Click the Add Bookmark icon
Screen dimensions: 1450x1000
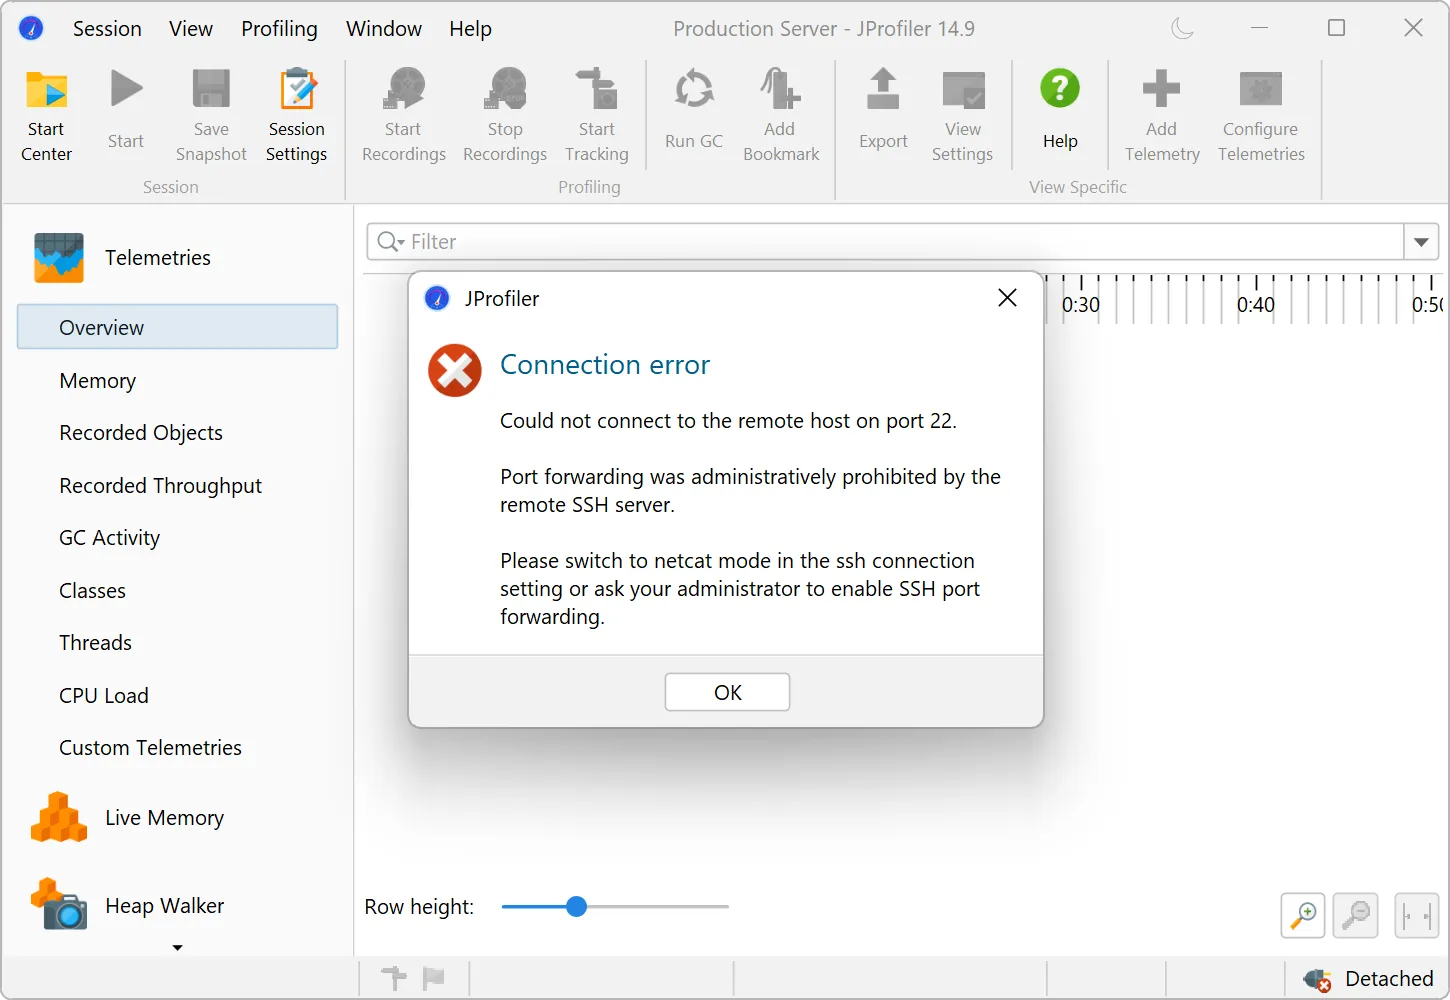pos(780,115)
